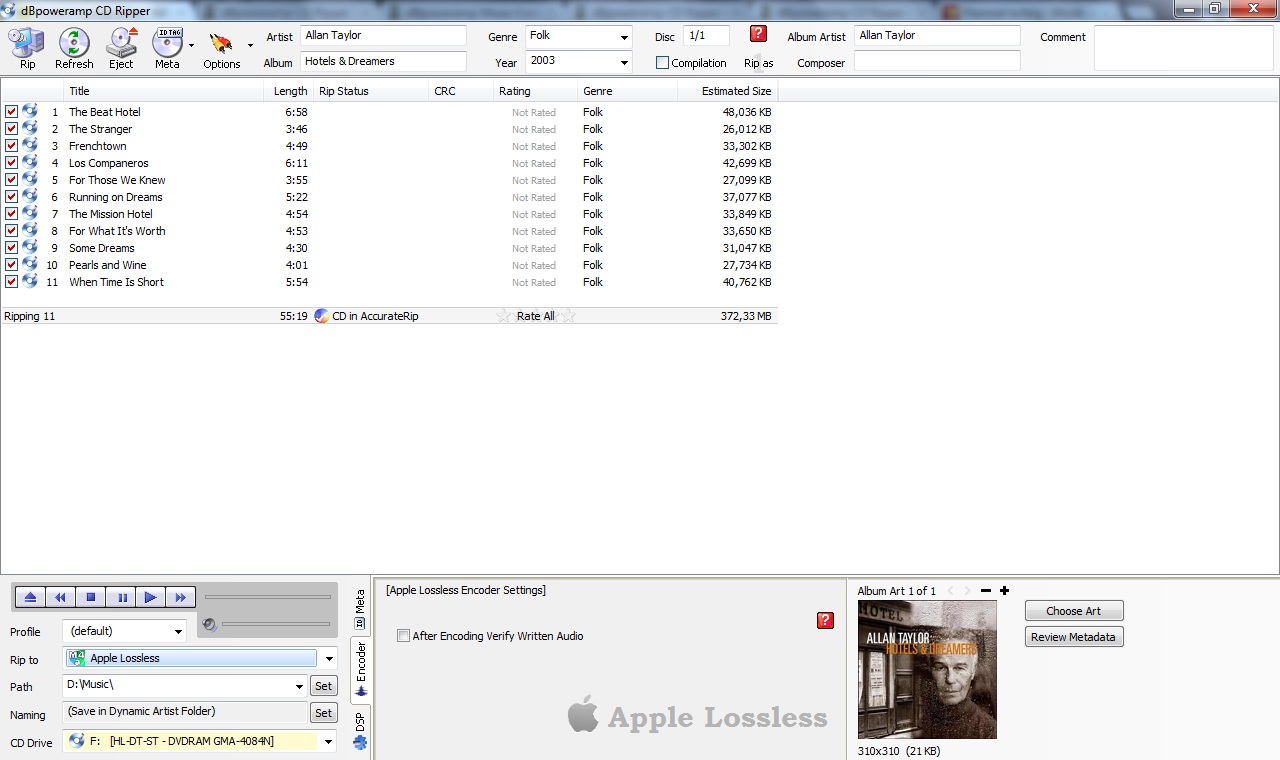Click the Choose Art button
Screen dimensions: 1280x760
click(x=1073, y=611)
